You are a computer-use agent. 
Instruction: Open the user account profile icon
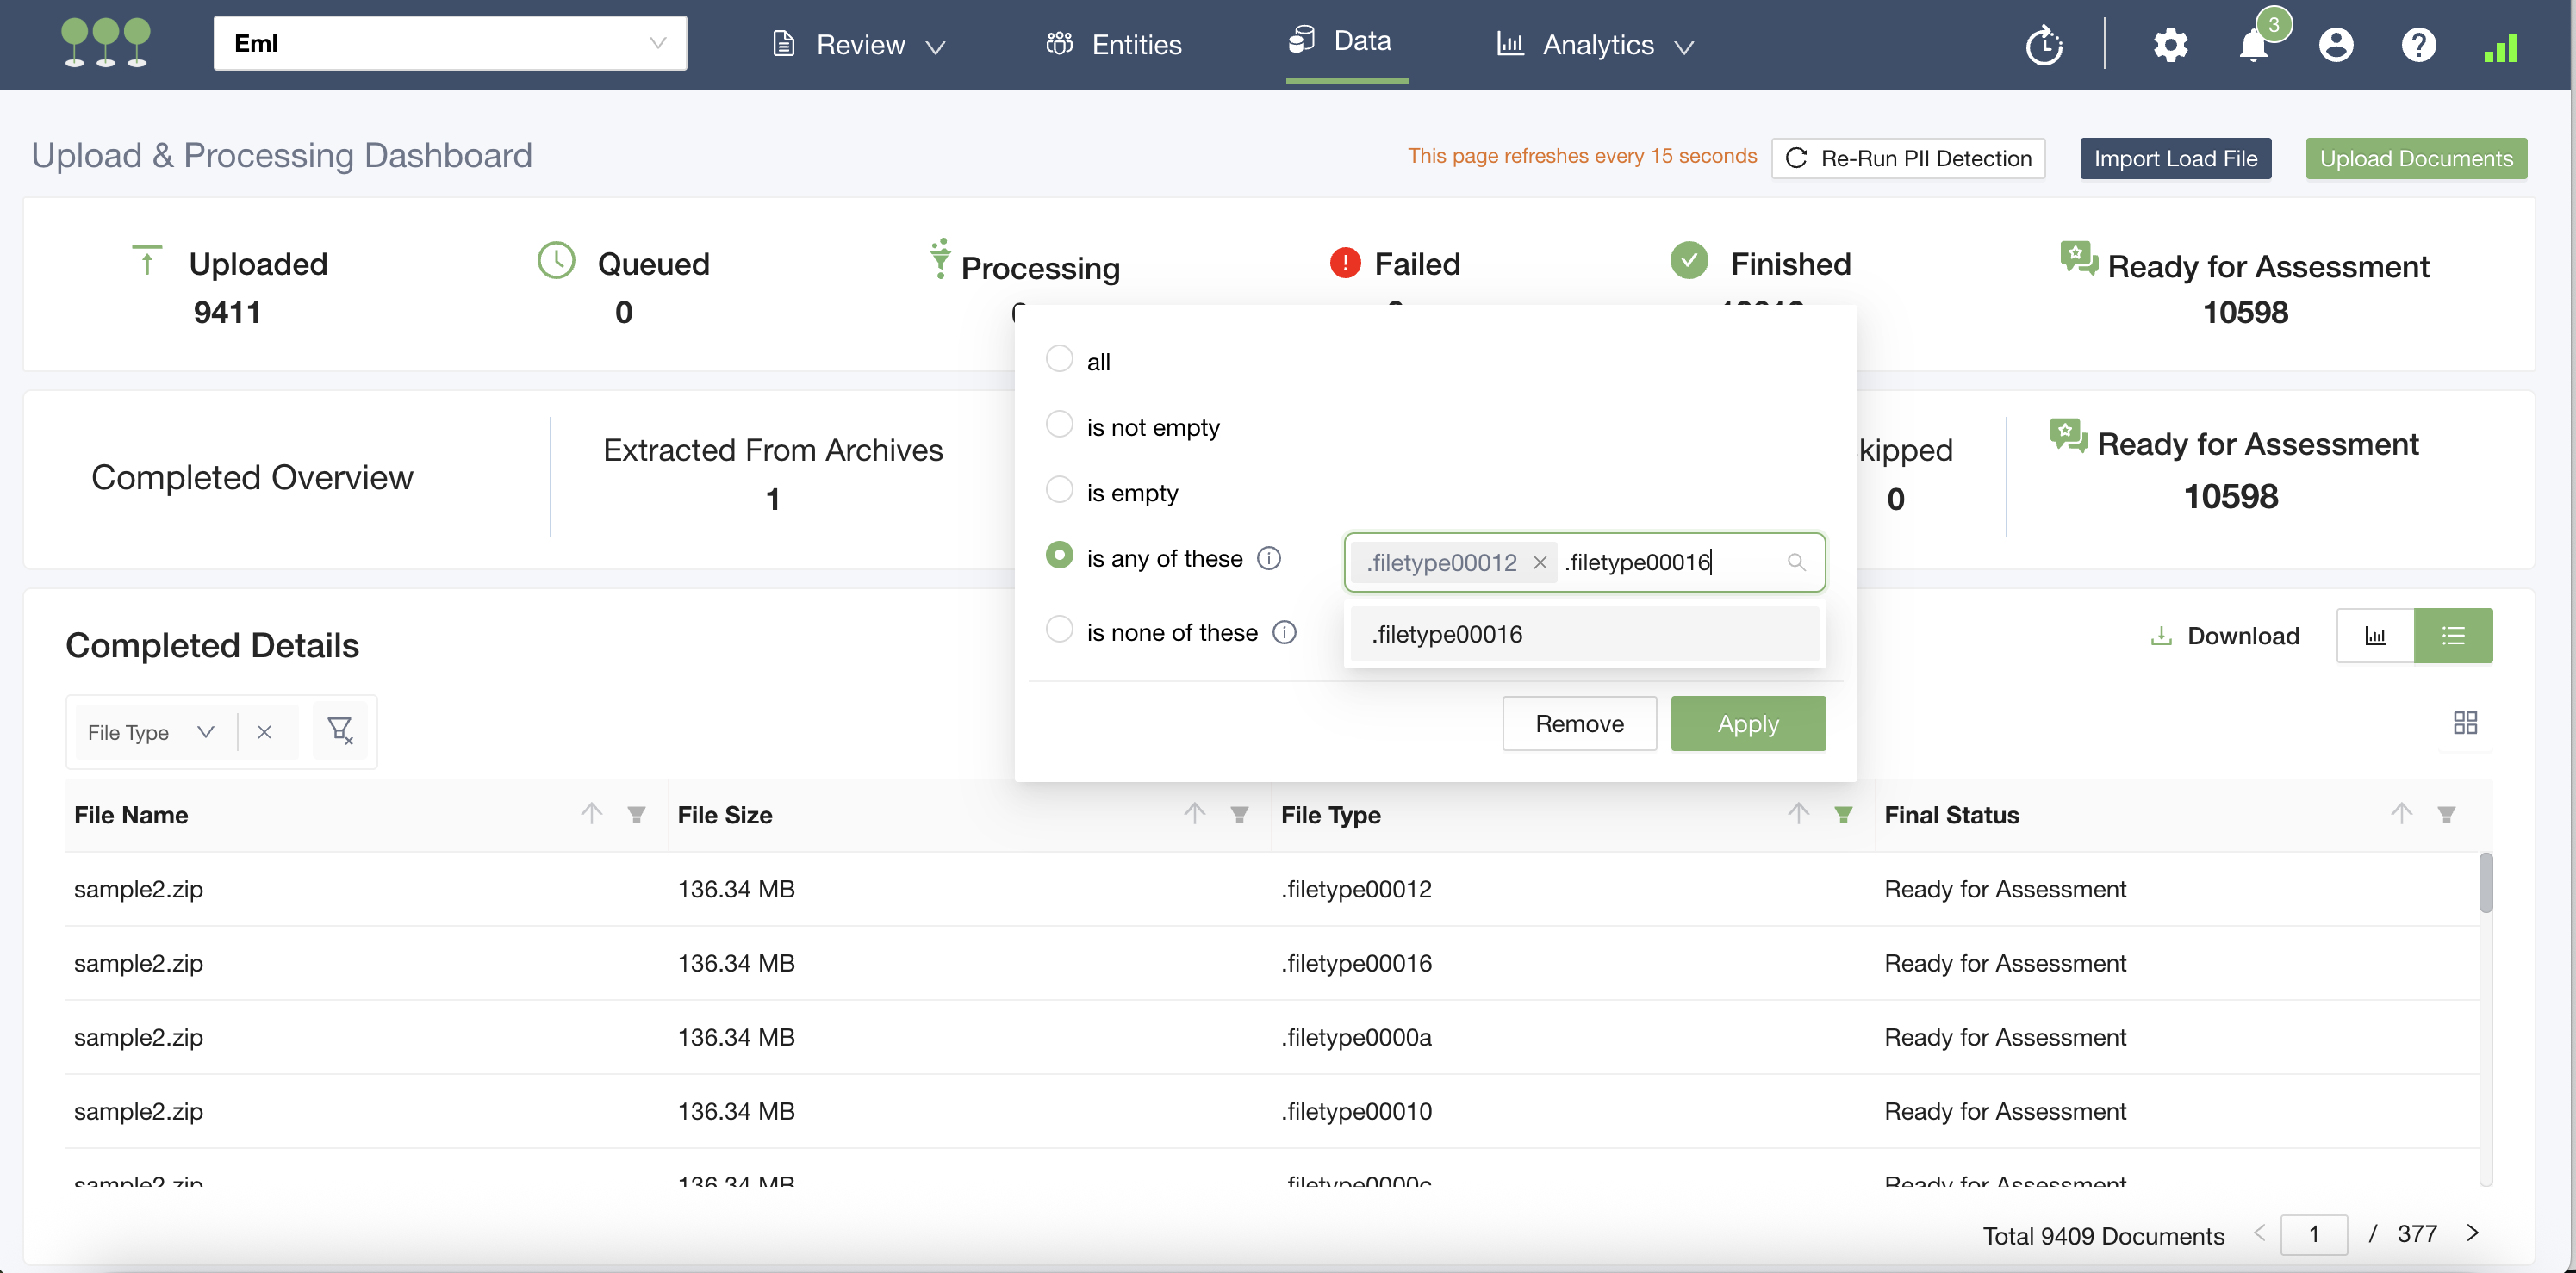[x=2336, y=45]
